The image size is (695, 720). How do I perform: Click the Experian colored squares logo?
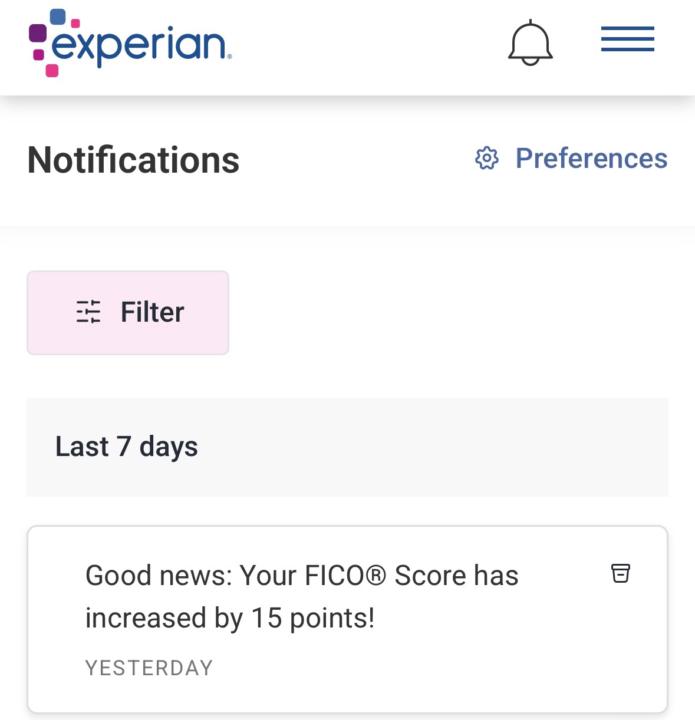(51, 41)
